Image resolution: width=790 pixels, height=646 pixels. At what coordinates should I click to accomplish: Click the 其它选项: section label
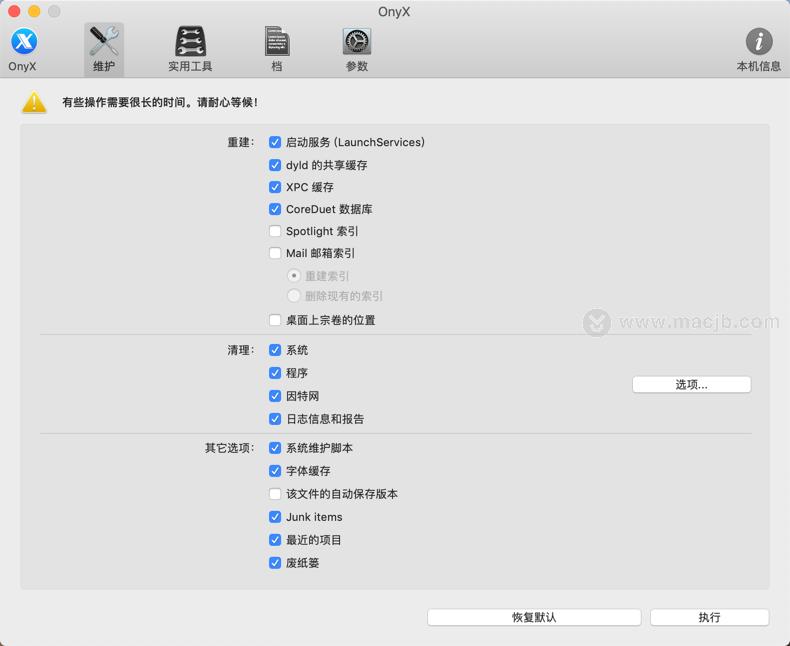click(229, 447)
